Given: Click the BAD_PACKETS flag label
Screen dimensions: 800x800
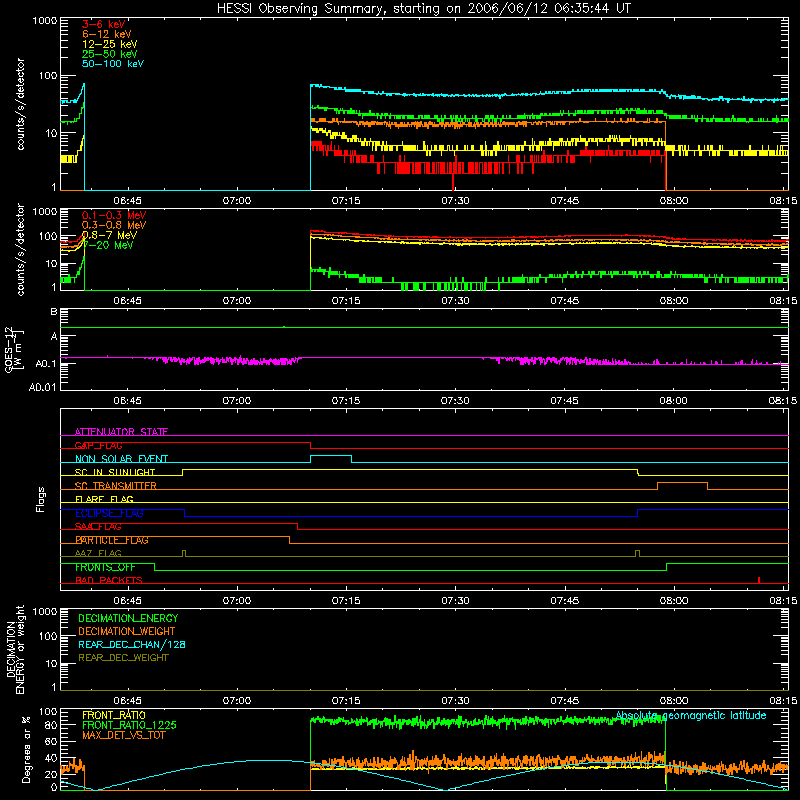Looking at the screenshot, I should 109,580.
